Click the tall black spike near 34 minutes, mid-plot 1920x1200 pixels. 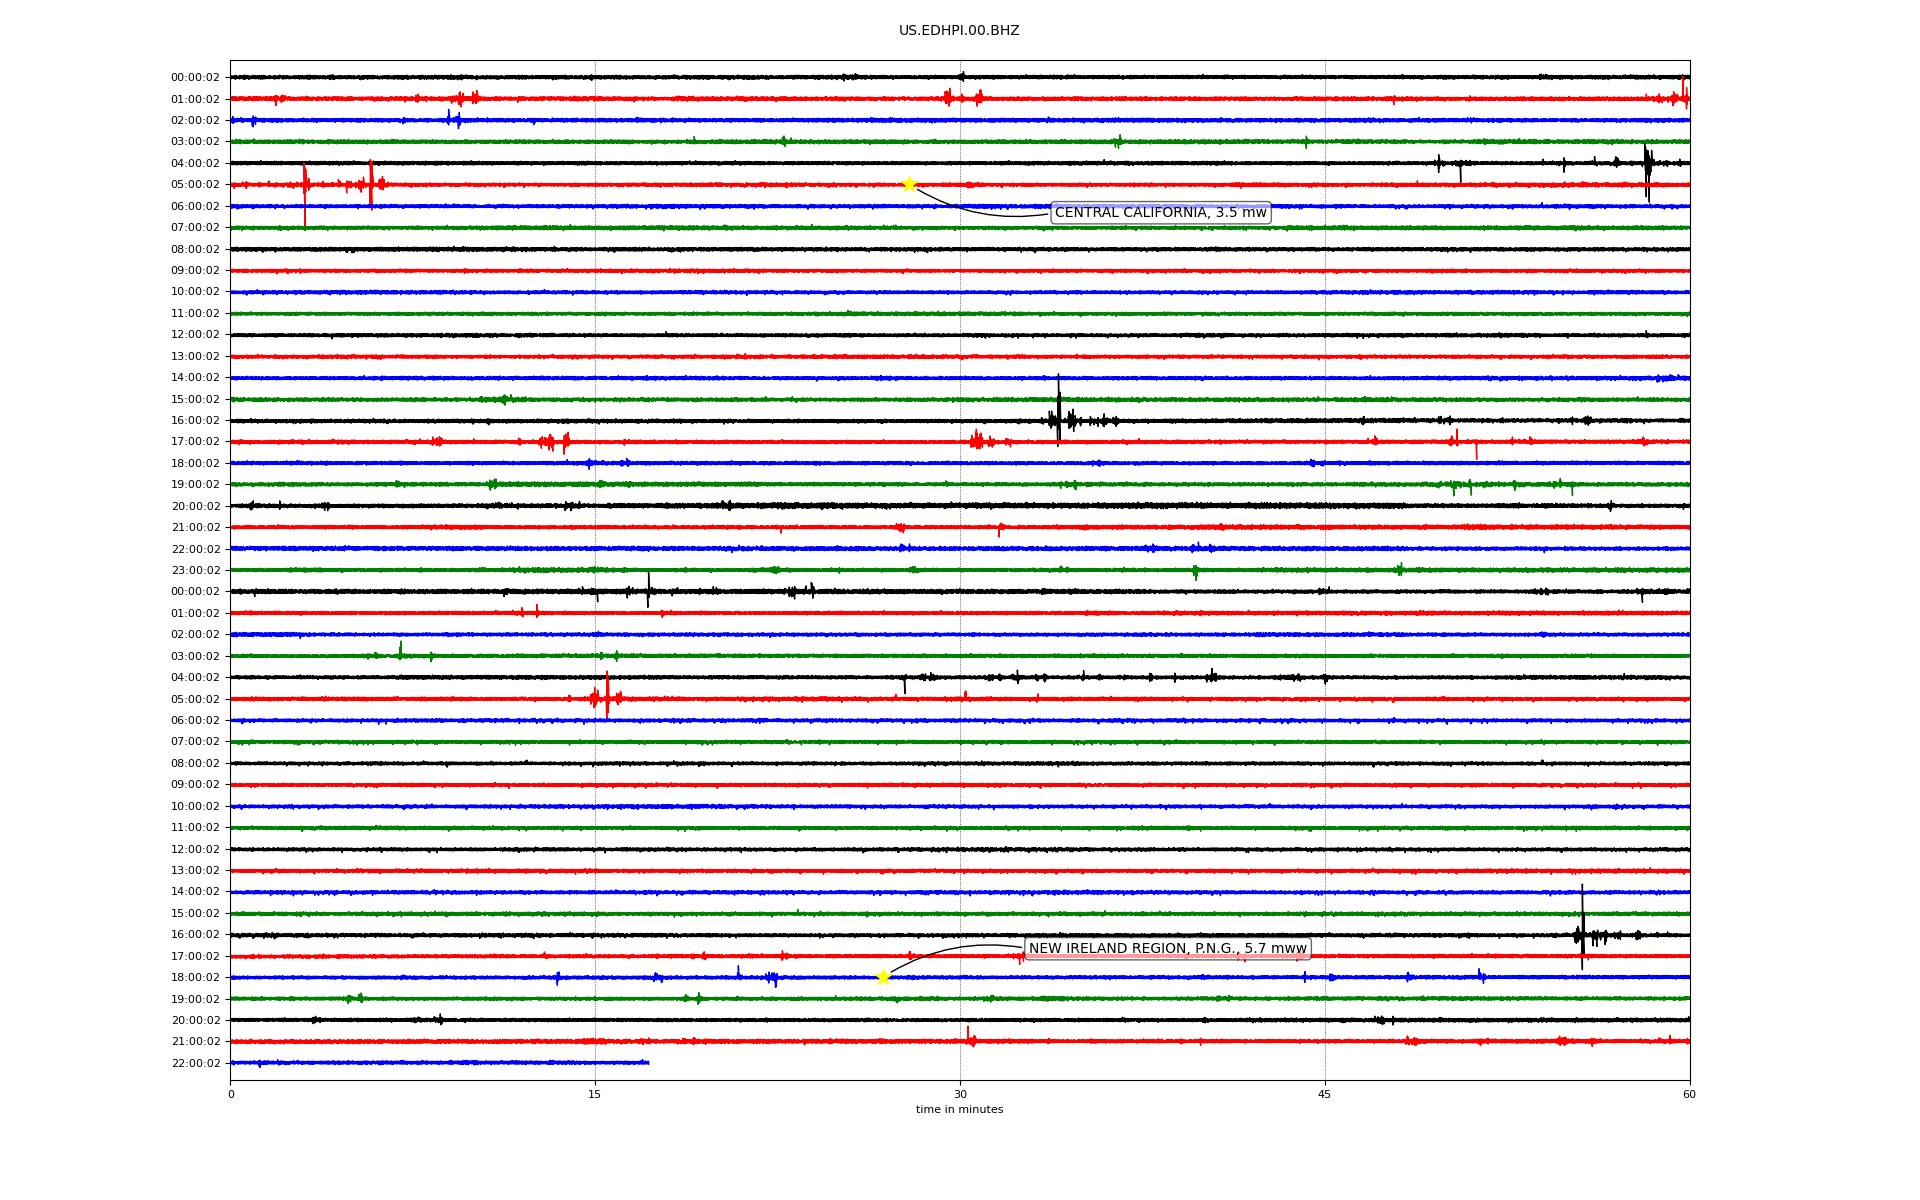[1059, 410]
